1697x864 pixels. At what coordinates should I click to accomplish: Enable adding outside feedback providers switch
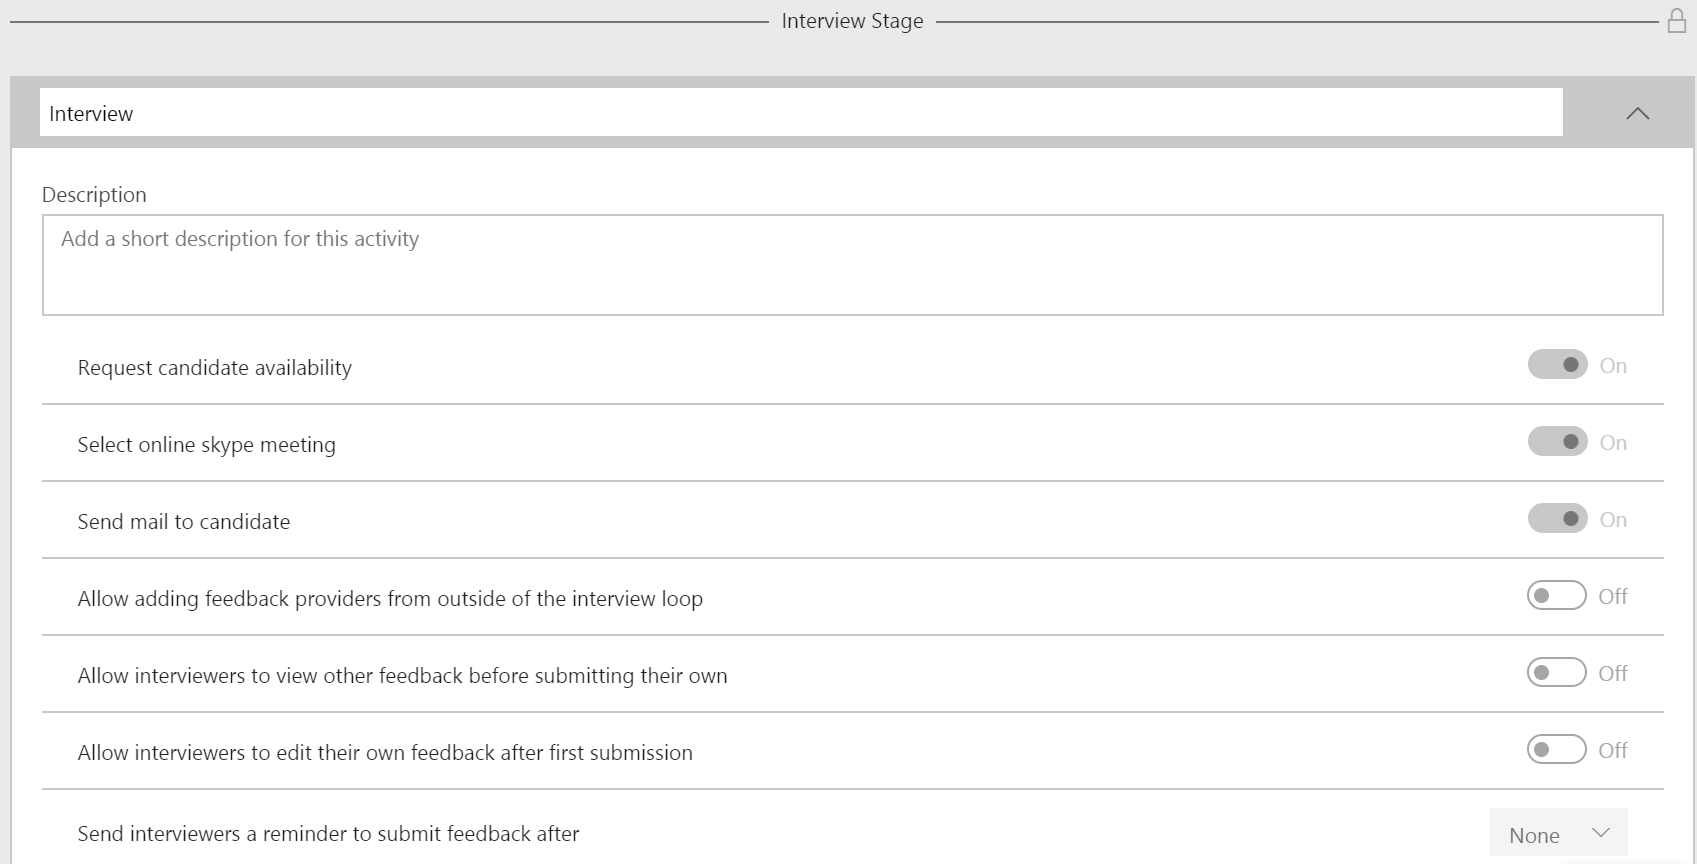1556,596
